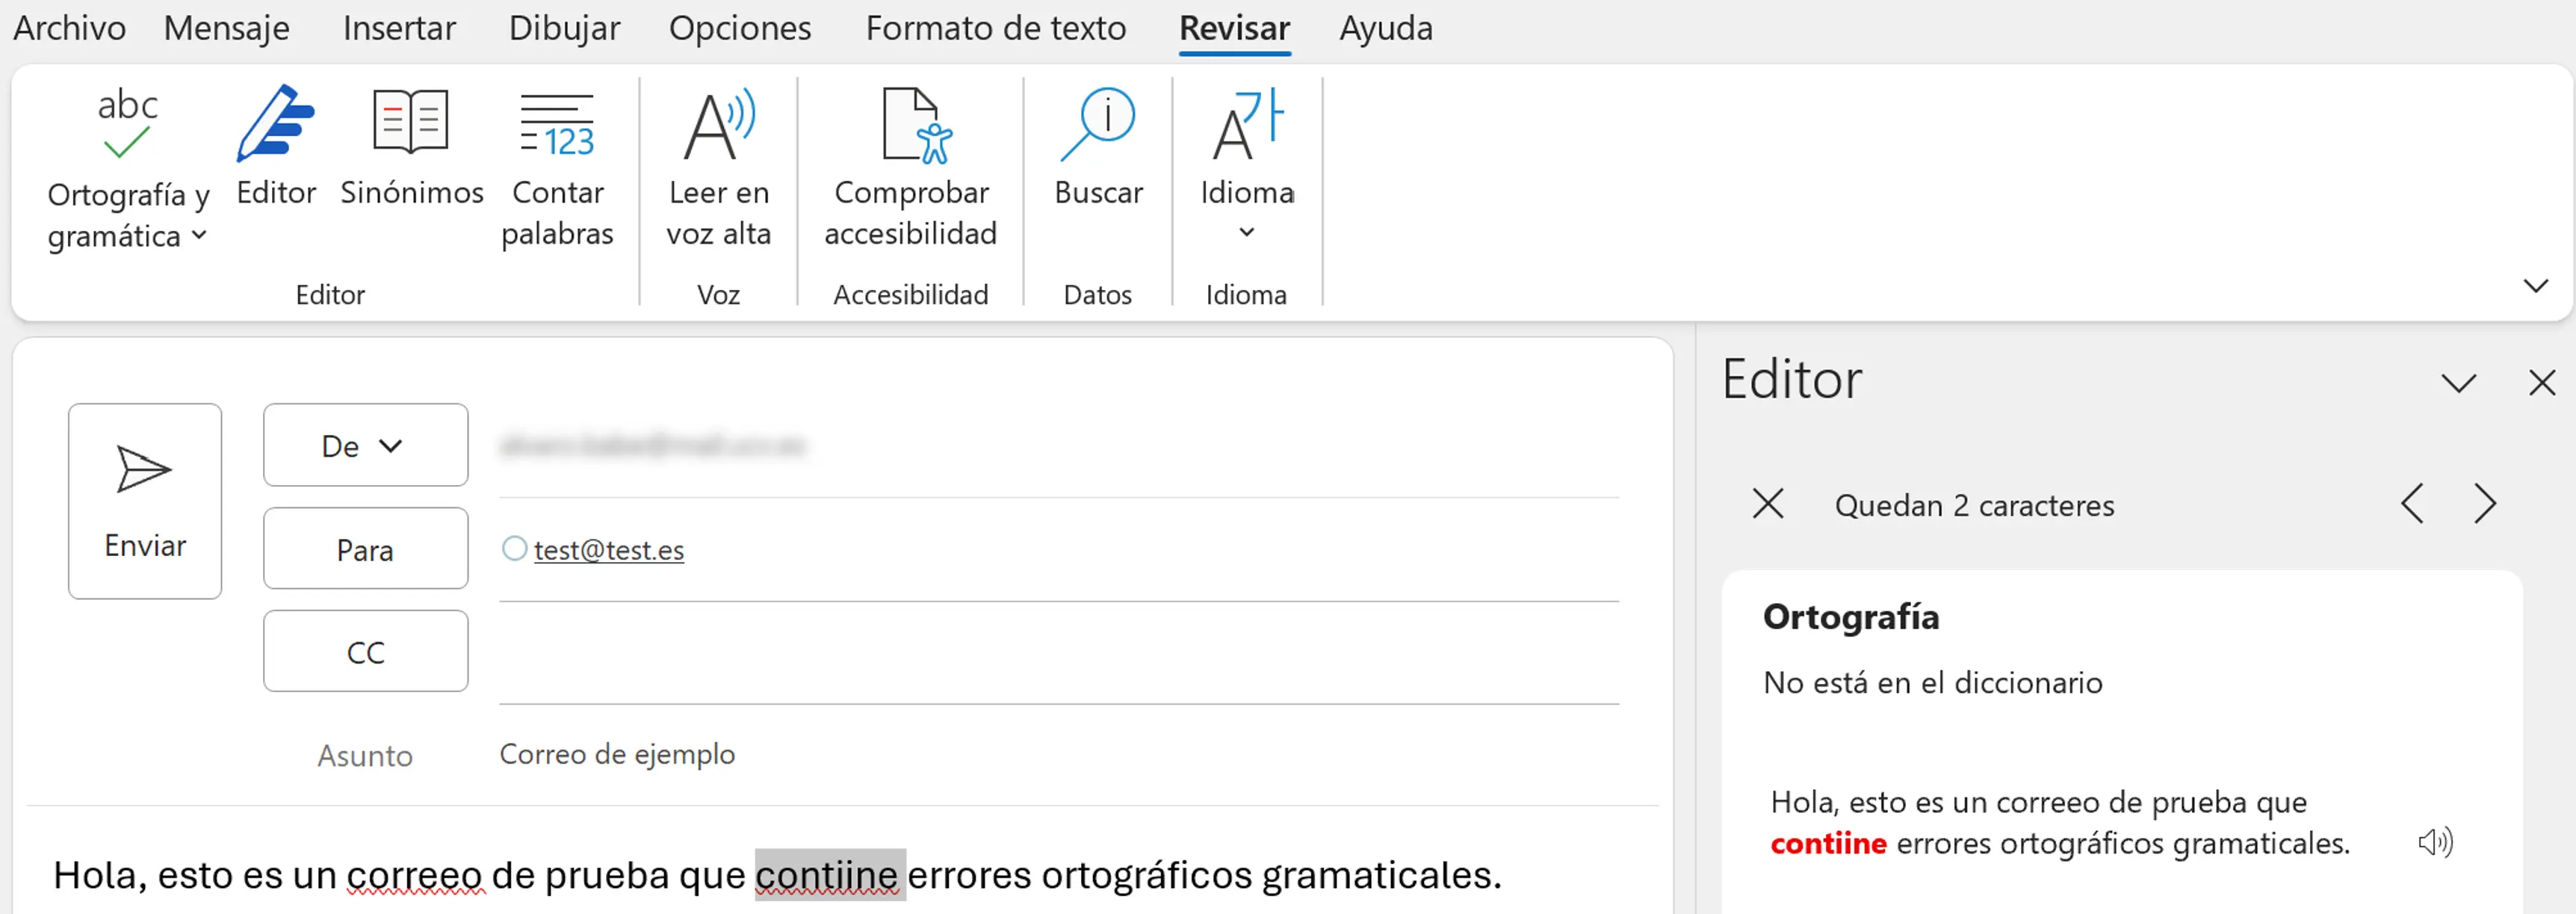Close the Editor side pane
2576x914 pixels.
coord(2541,382)
